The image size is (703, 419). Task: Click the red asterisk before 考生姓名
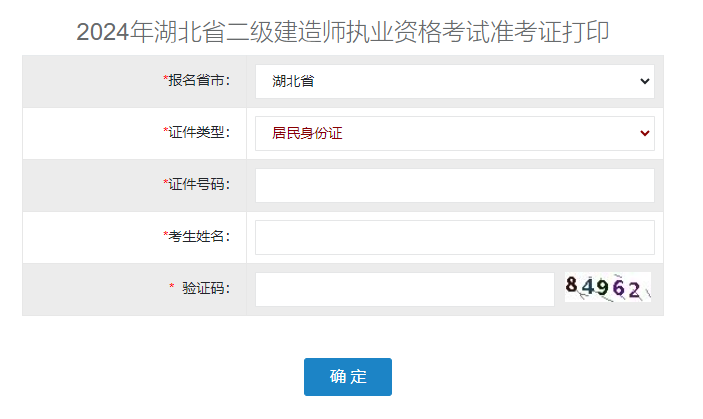[166, 235]
